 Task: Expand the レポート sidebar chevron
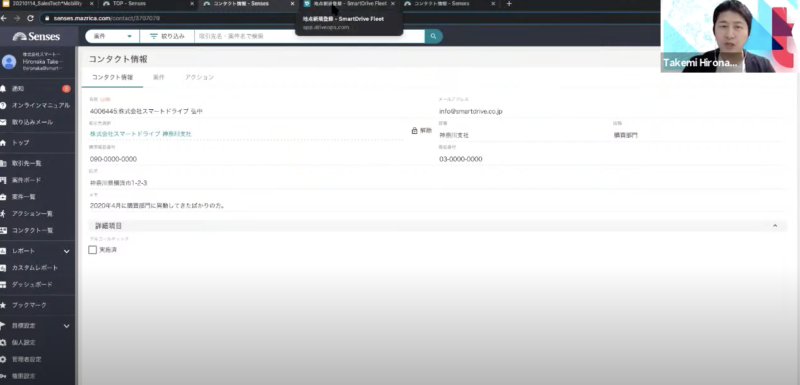click(x=67, y=251)
